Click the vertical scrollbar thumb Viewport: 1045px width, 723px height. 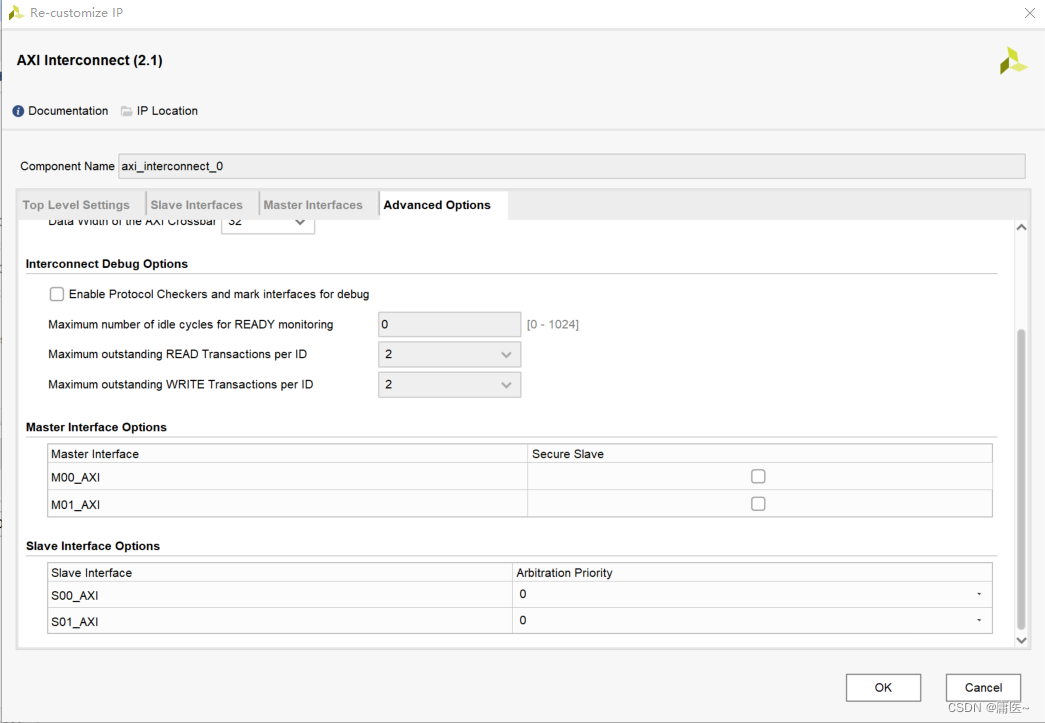pyautogui.click(x=1021, y=478)
